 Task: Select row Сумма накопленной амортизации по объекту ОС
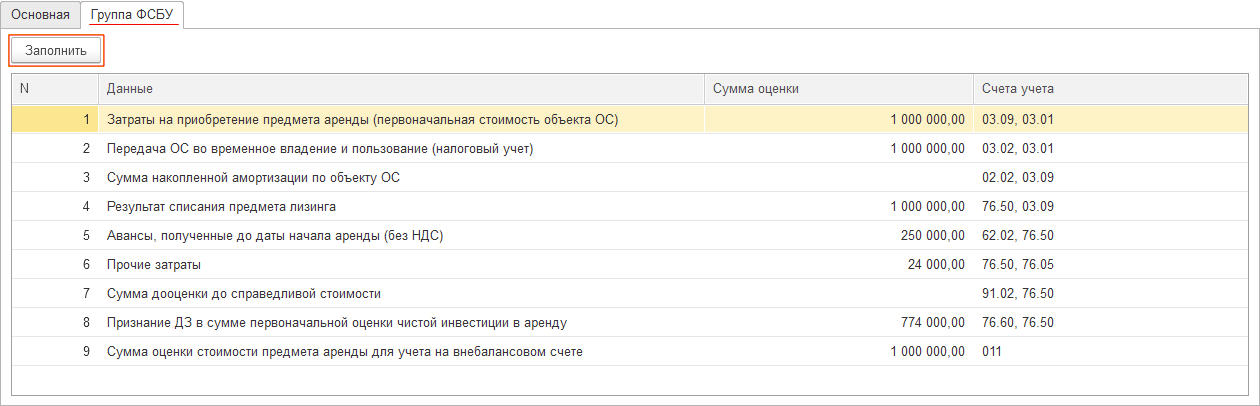click(254, 178)
